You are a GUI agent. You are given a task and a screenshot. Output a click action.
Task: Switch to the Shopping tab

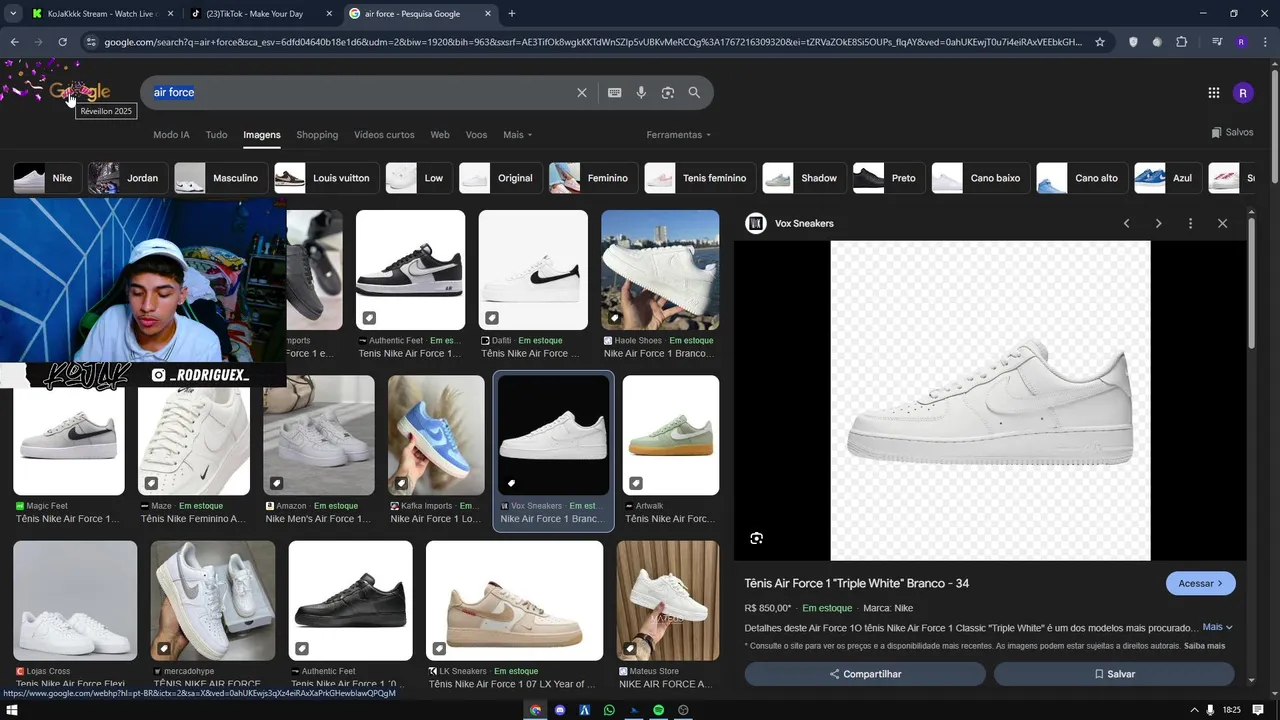click(317, 135)
